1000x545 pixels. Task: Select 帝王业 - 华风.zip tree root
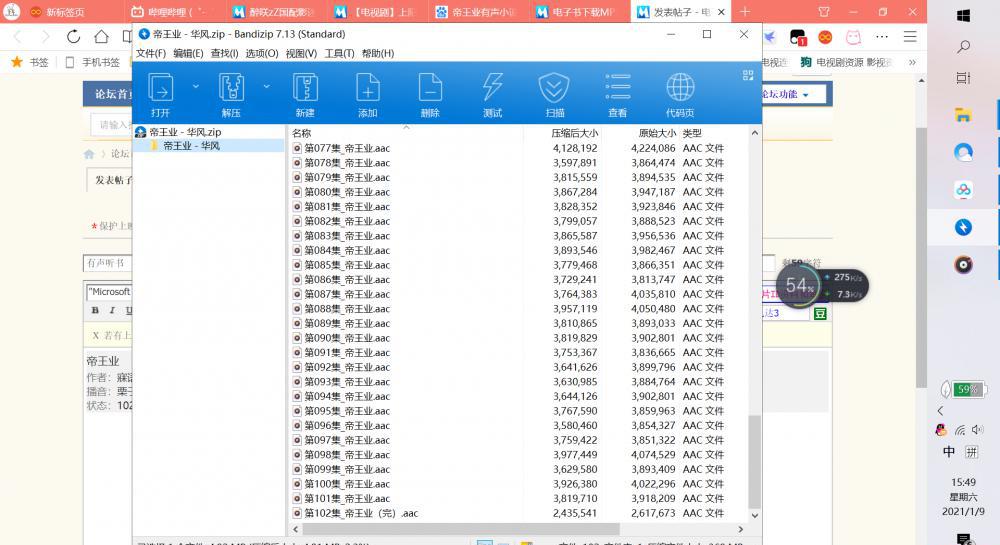(185, 132)
